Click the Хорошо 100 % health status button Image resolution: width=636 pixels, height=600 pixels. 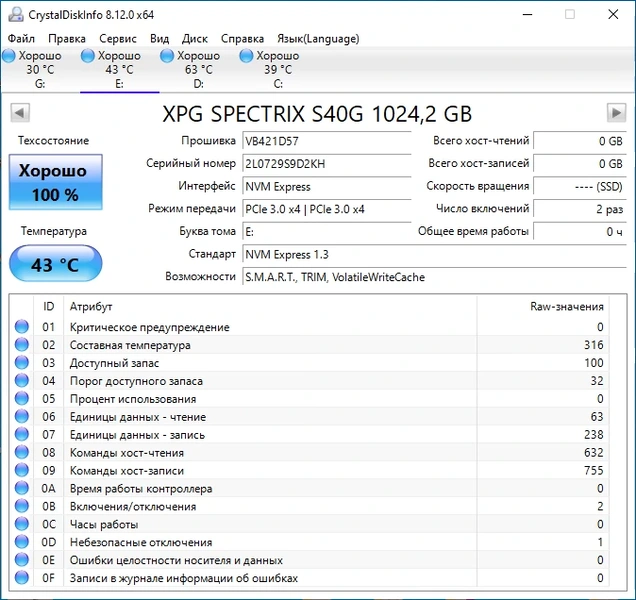[54, 182]
